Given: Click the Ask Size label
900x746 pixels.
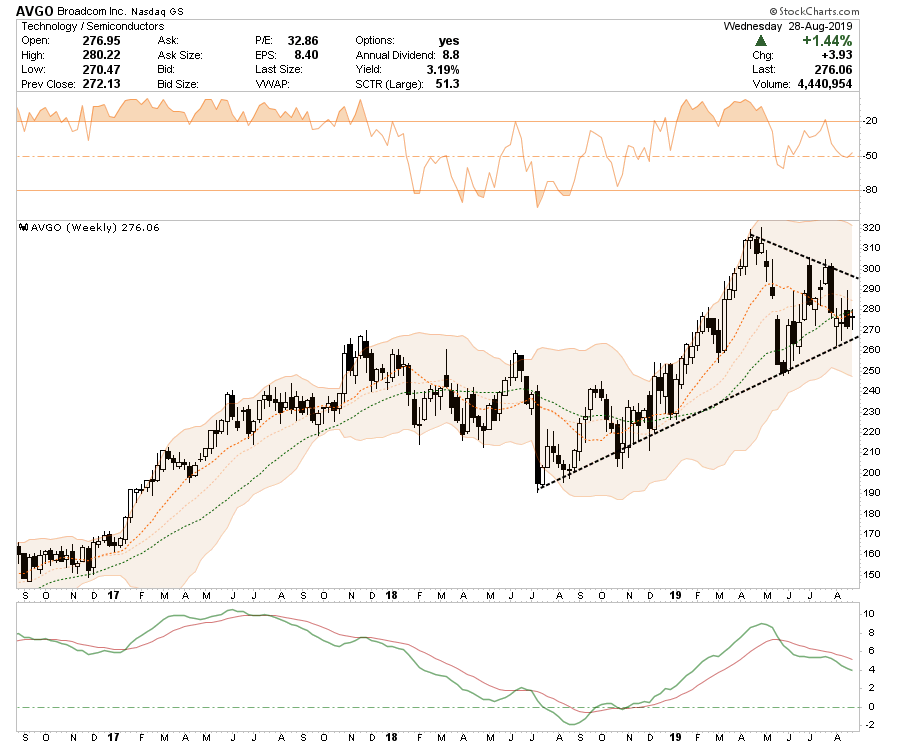Looking at the screenshot, I should tap(180, 55).
